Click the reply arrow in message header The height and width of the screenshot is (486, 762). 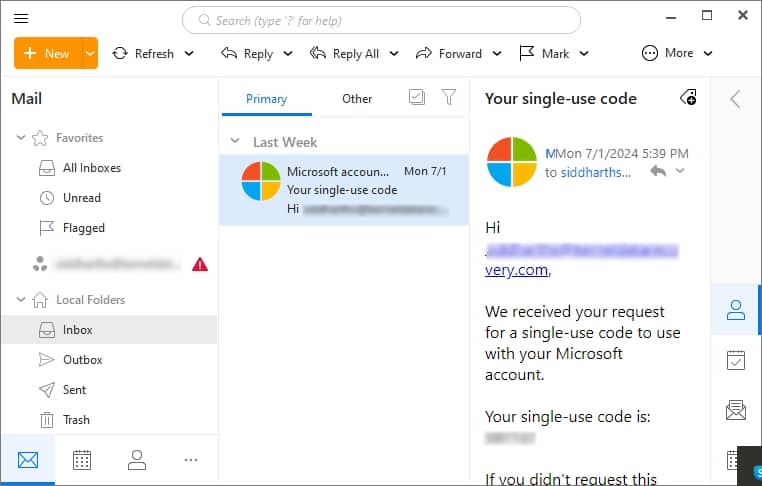tap(658, 171)
